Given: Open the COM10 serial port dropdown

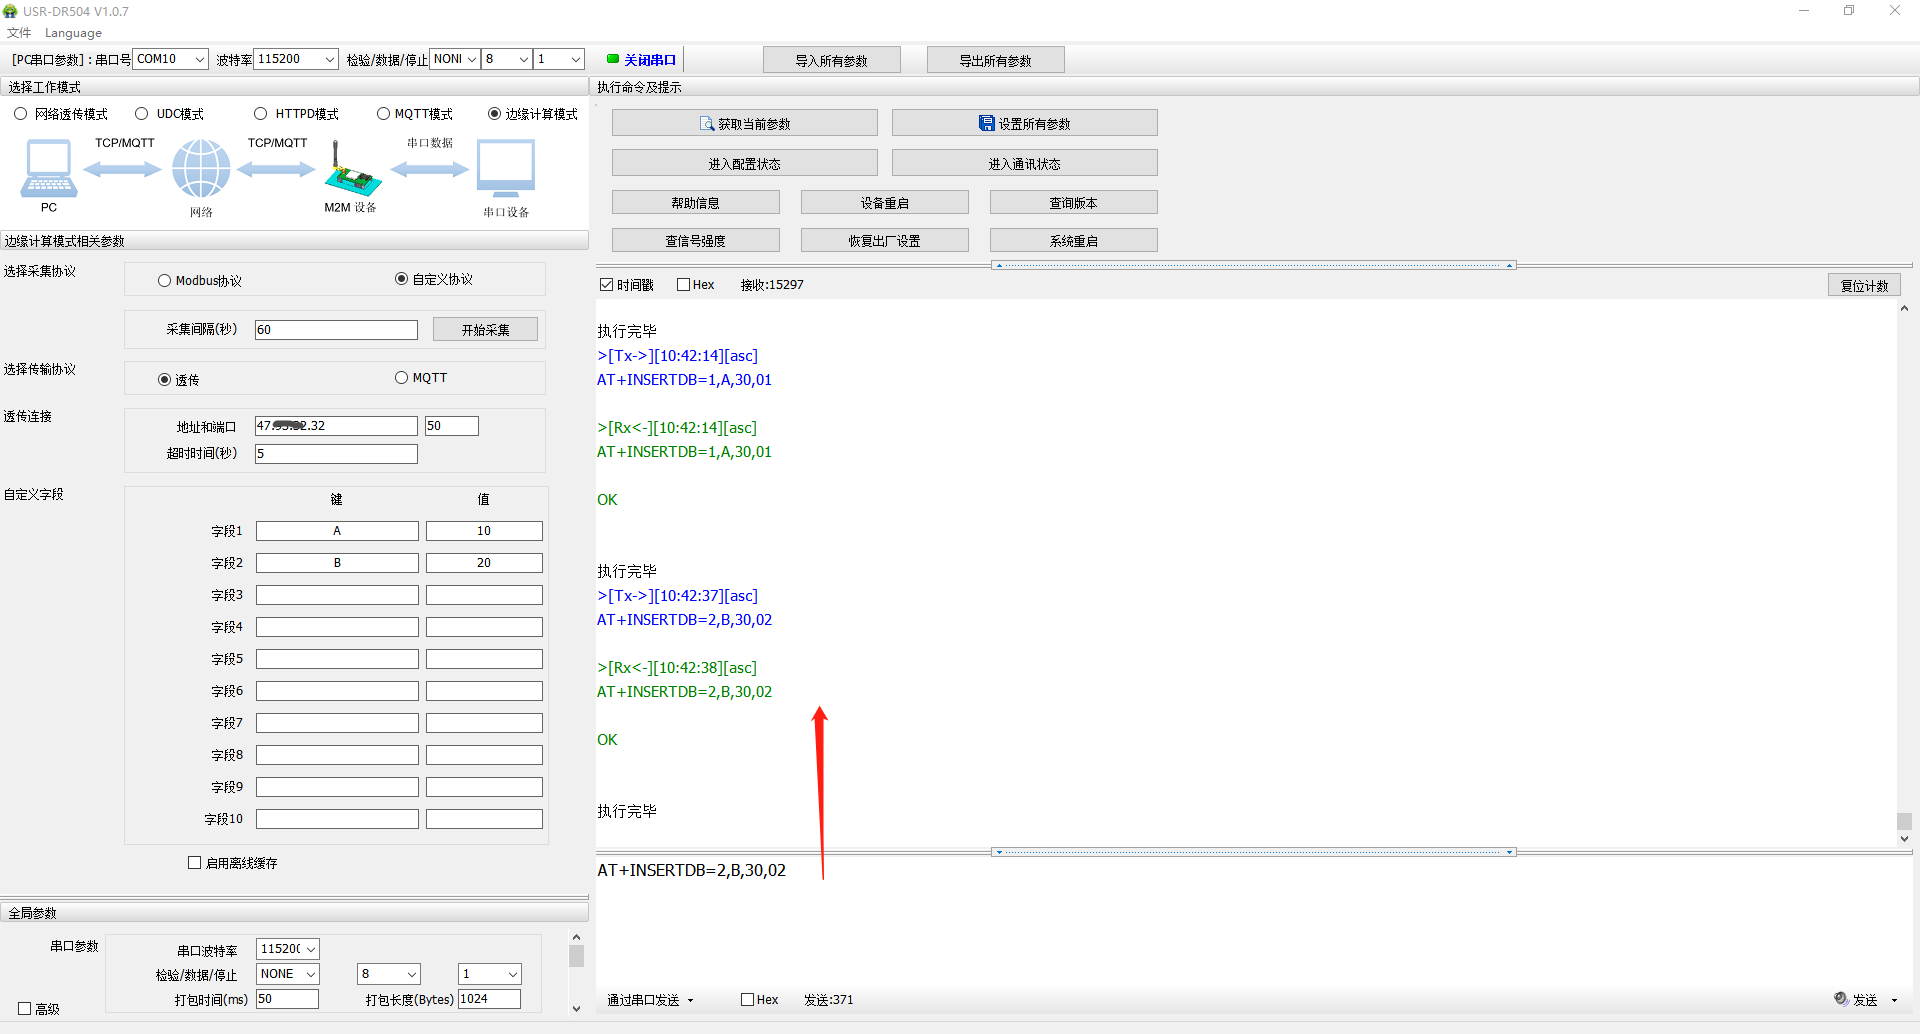Looking at the screenshot, I should pos(199,59).
